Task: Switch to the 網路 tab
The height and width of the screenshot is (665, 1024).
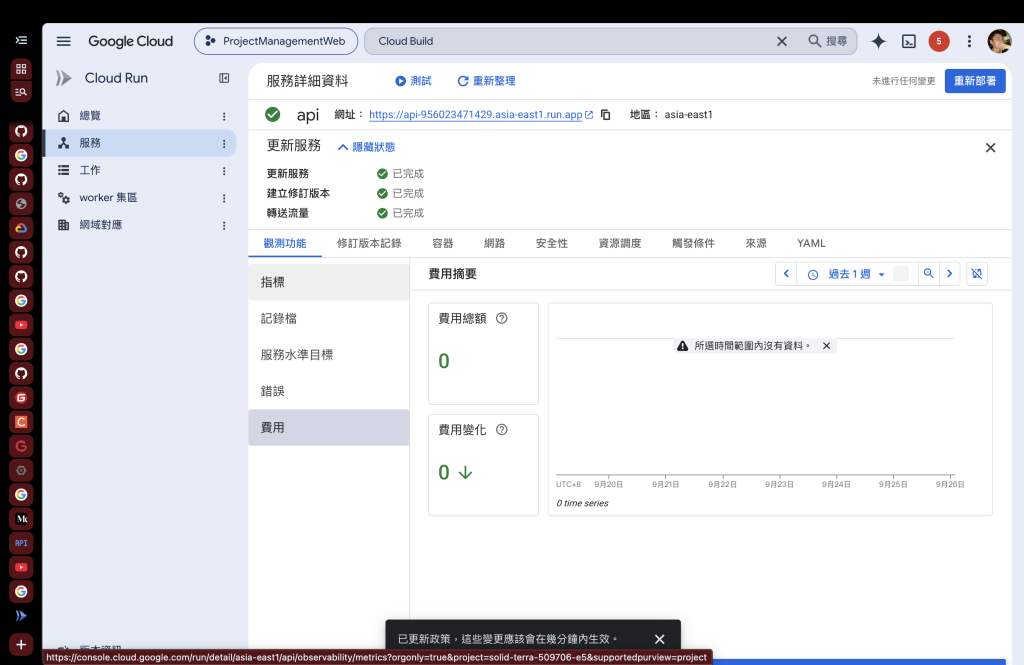Action: coord(494,243)
